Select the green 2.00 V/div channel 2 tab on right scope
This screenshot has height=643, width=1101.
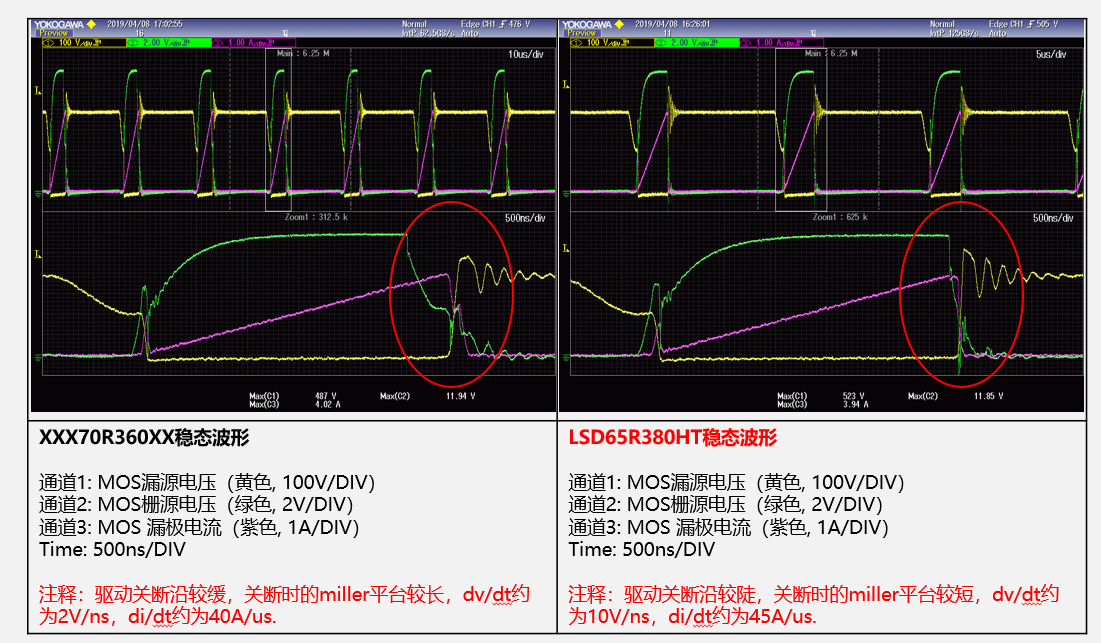697,43
